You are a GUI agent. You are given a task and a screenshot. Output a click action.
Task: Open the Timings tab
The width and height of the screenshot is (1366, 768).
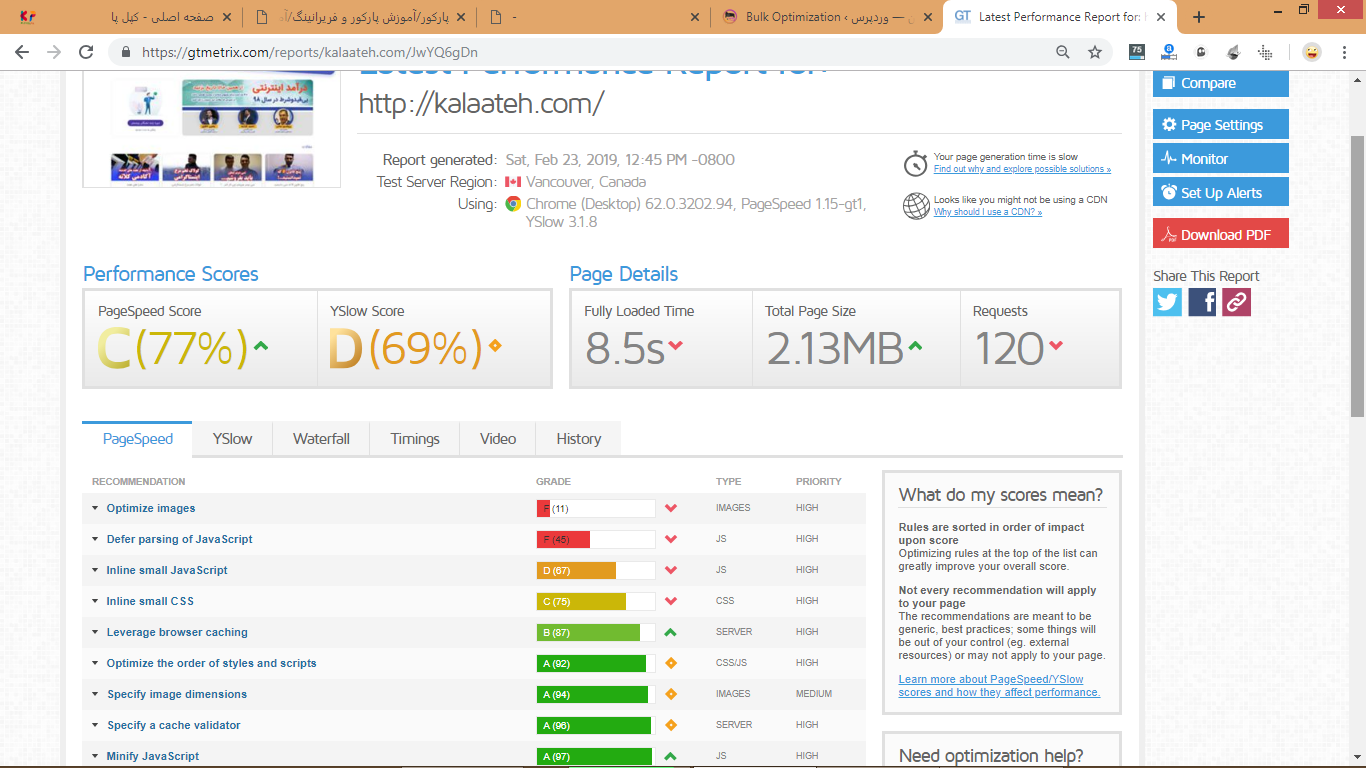[415, 438]
